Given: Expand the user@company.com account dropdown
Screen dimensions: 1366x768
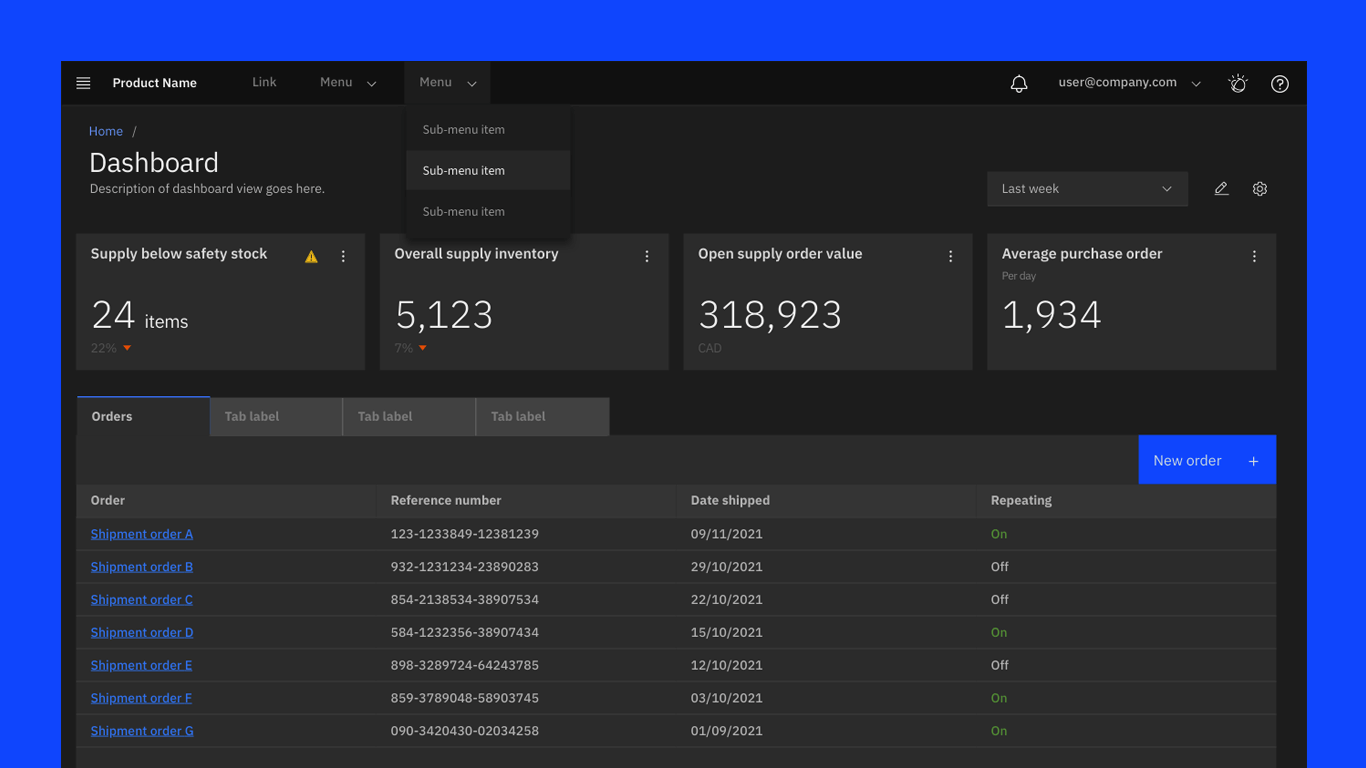Looking at the screenshot, I should point(1128,83).
